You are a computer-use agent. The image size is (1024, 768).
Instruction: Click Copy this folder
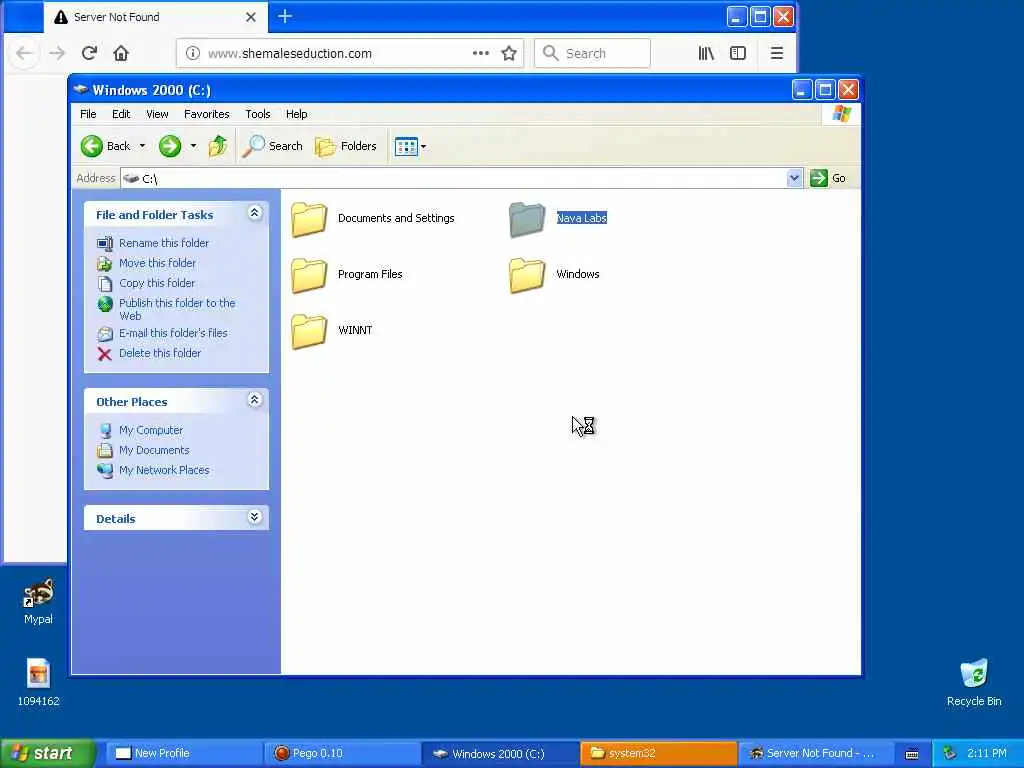coord(157,283)
